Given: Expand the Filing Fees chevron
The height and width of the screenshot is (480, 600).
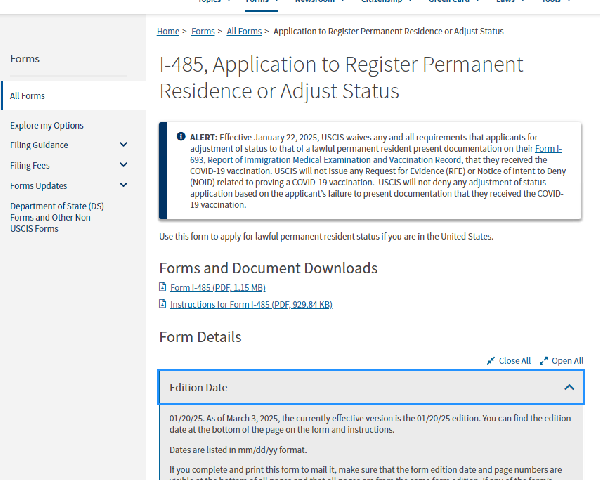Looking at the screenshot, I should (x=123, y=165).
